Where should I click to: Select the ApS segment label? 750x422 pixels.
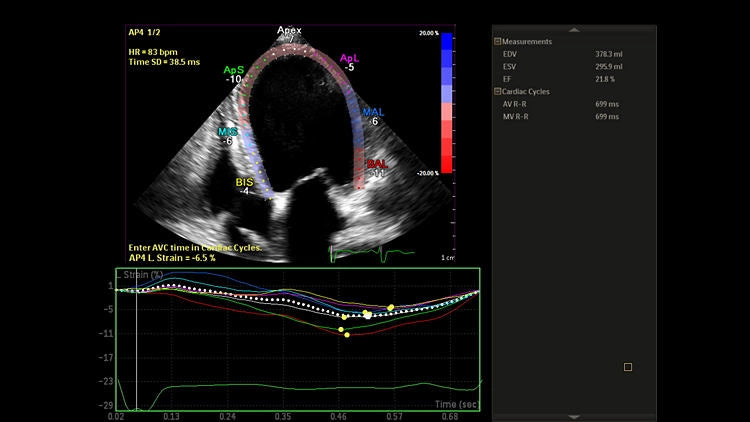[233, 70]
